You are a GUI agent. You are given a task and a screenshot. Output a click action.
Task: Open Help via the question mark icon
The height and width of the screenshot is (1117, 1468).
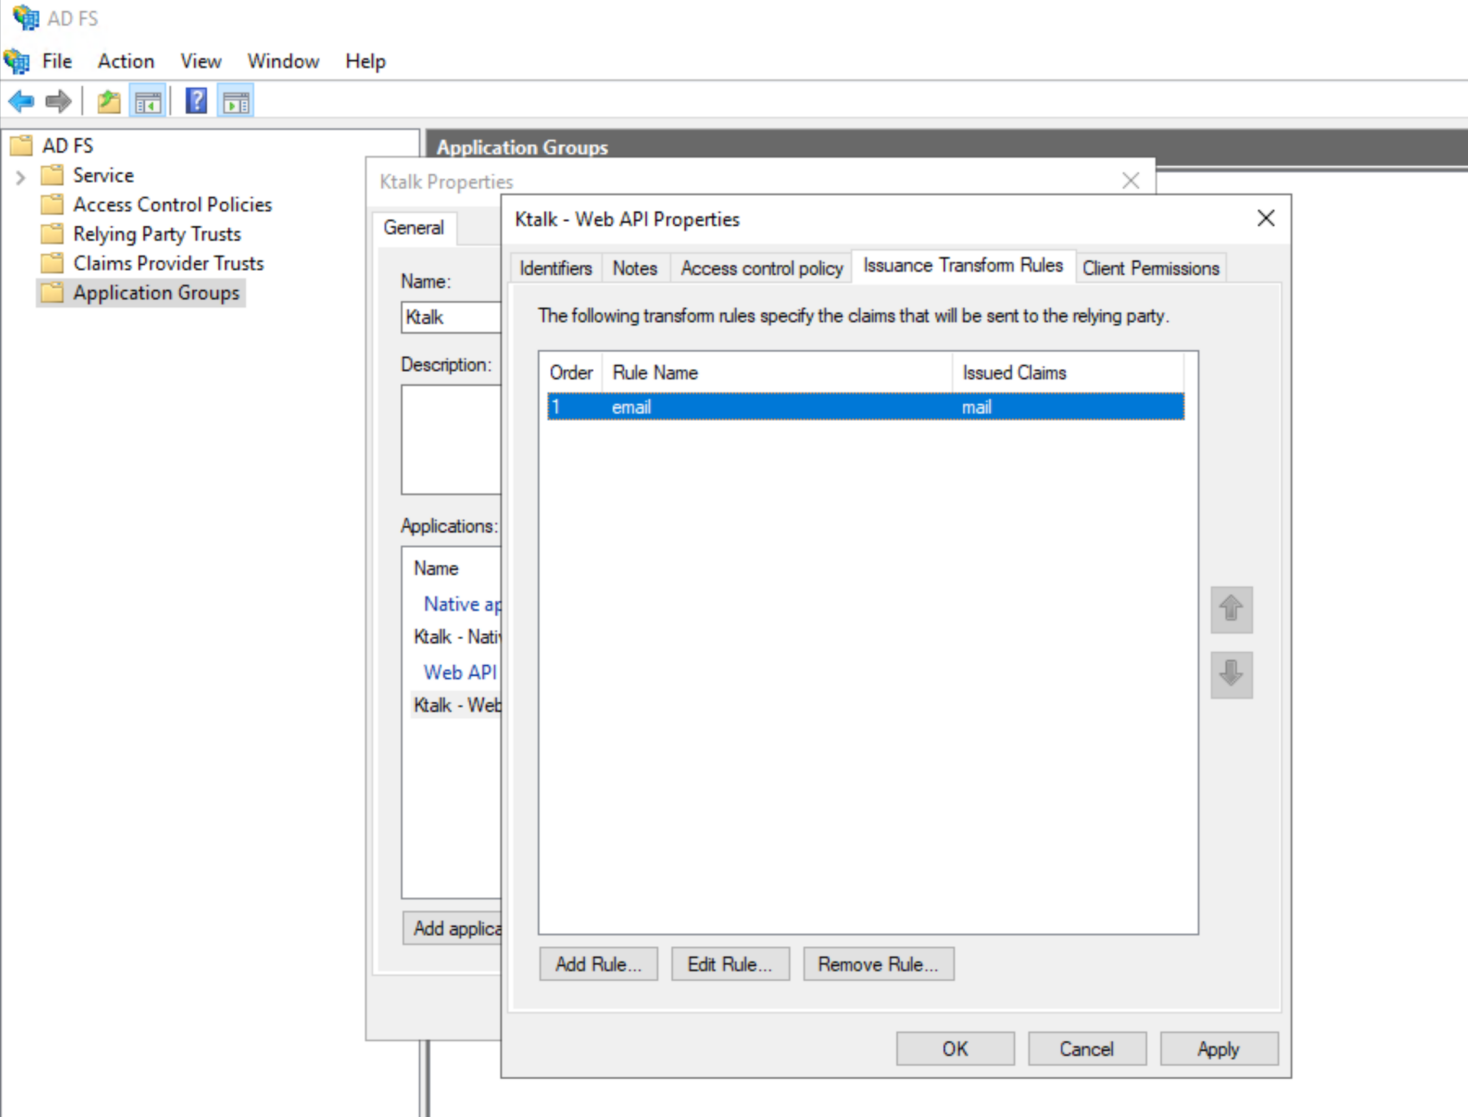click(196, 101)
